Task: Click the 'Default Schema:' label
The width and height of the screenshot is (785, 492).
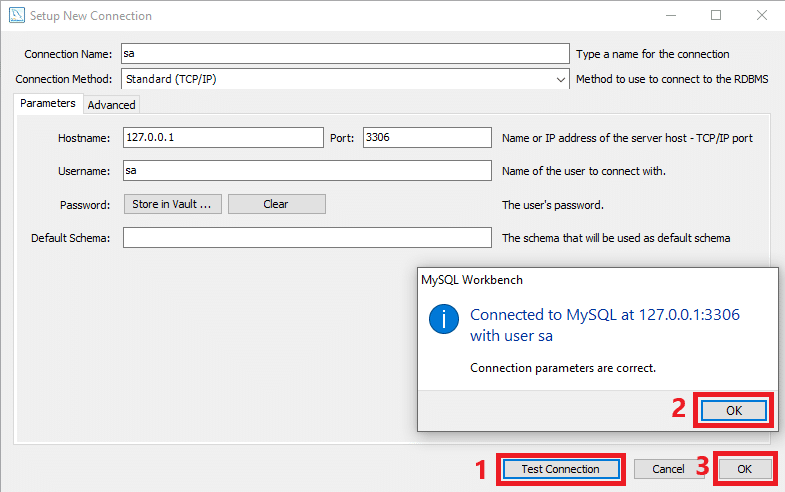Action: pyautogui.click(x=70, y=238)
